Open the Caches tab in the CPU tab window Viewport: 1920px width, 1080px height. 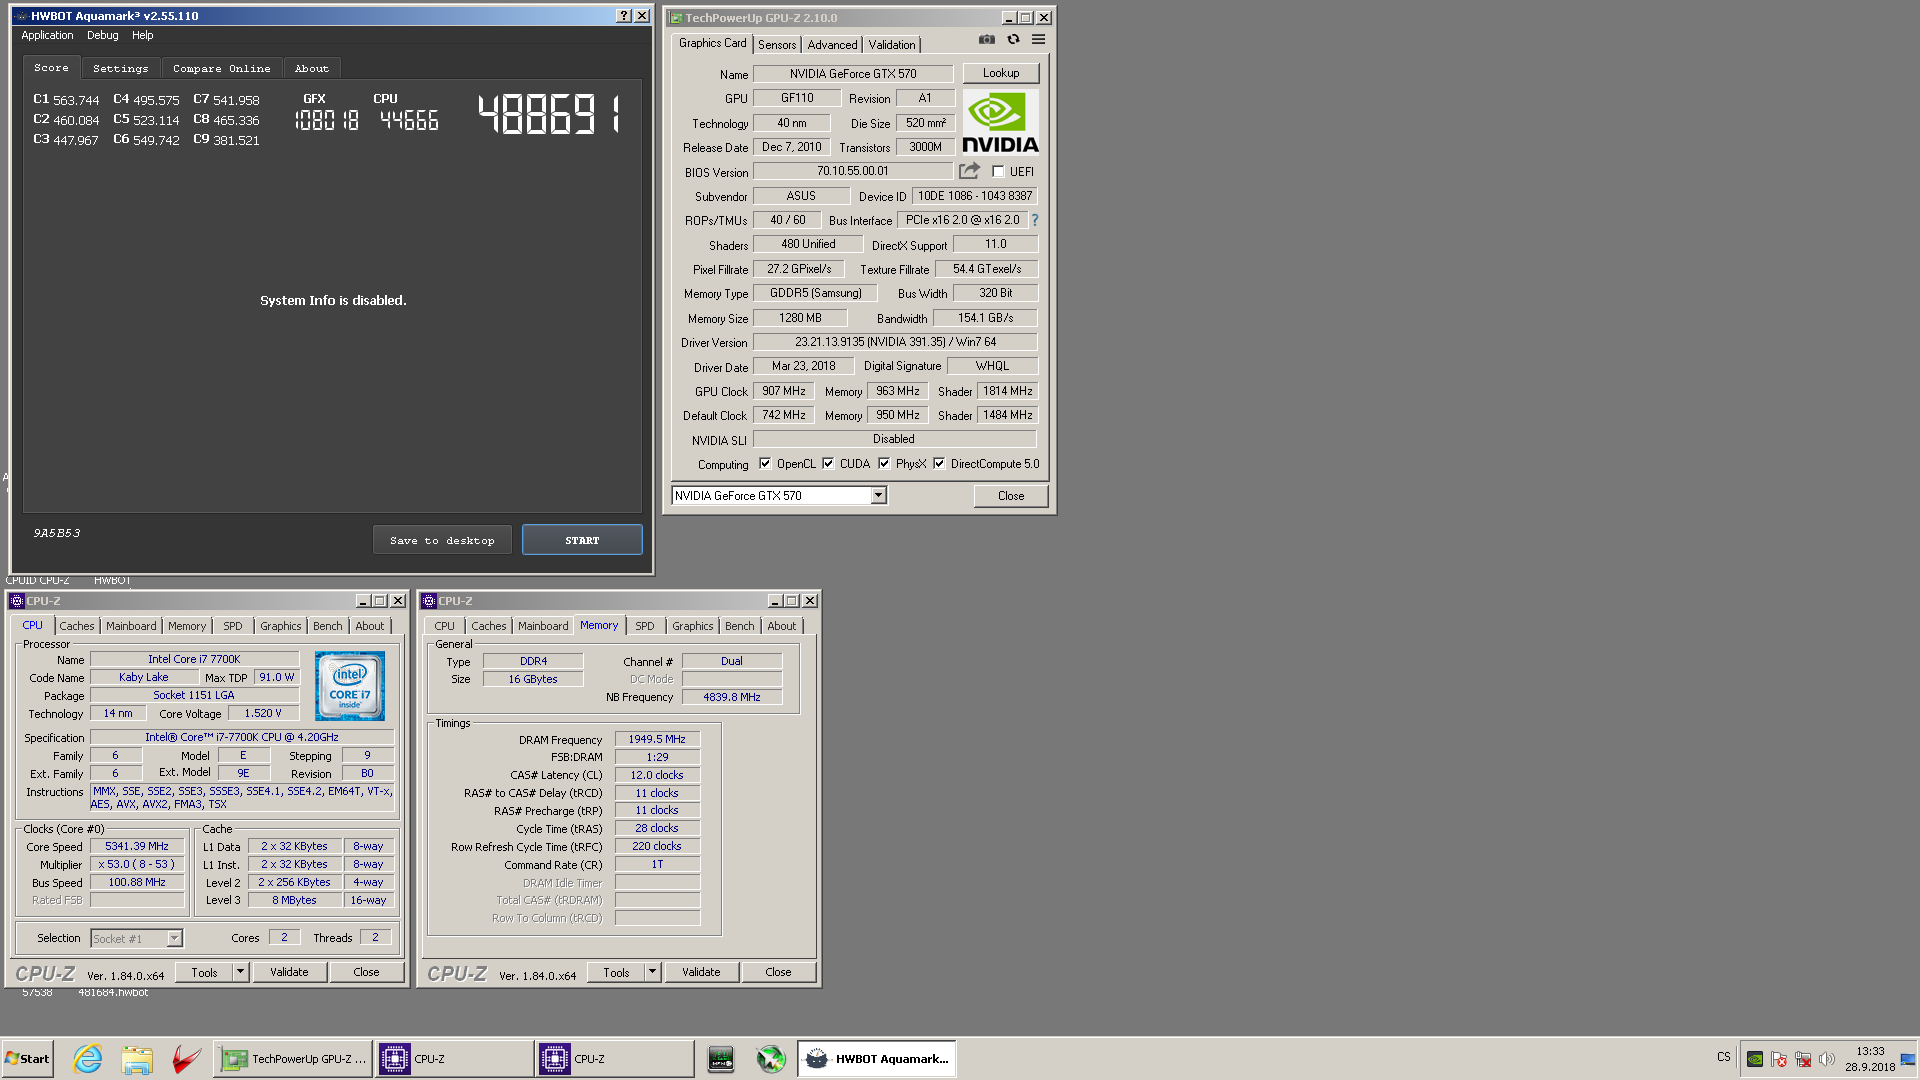(x=77, y=626)
